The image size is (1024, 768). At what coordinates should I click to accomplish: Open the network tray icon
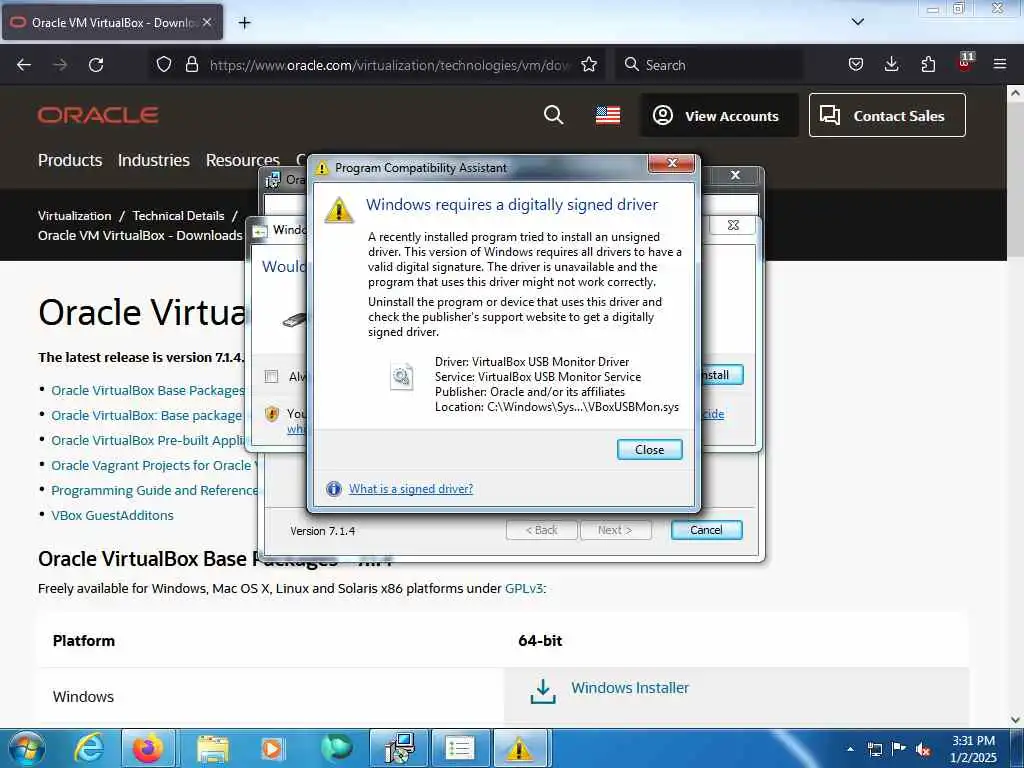point(874,749)
